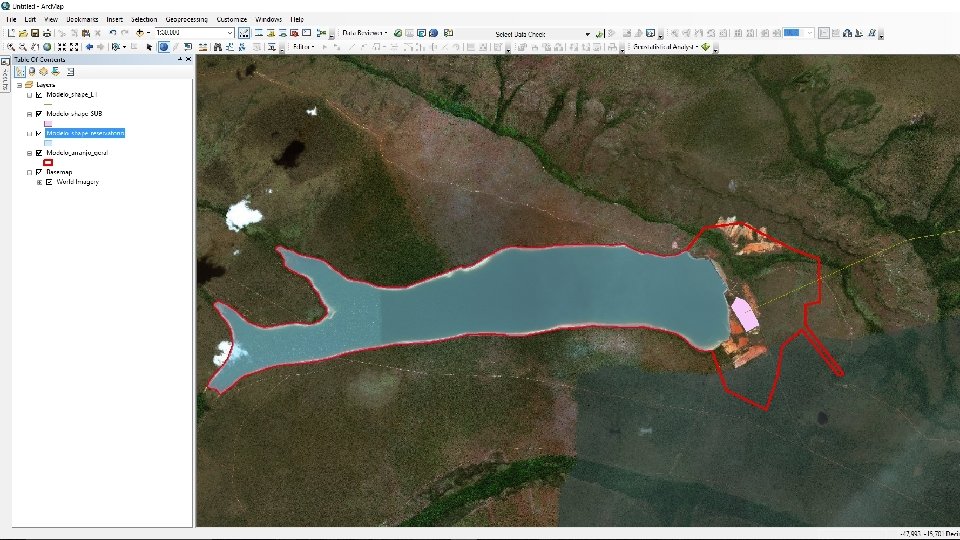Open the docked Results tab
Image resolution: width=960 pixels, height=540 pixels.
pos(5,75)
